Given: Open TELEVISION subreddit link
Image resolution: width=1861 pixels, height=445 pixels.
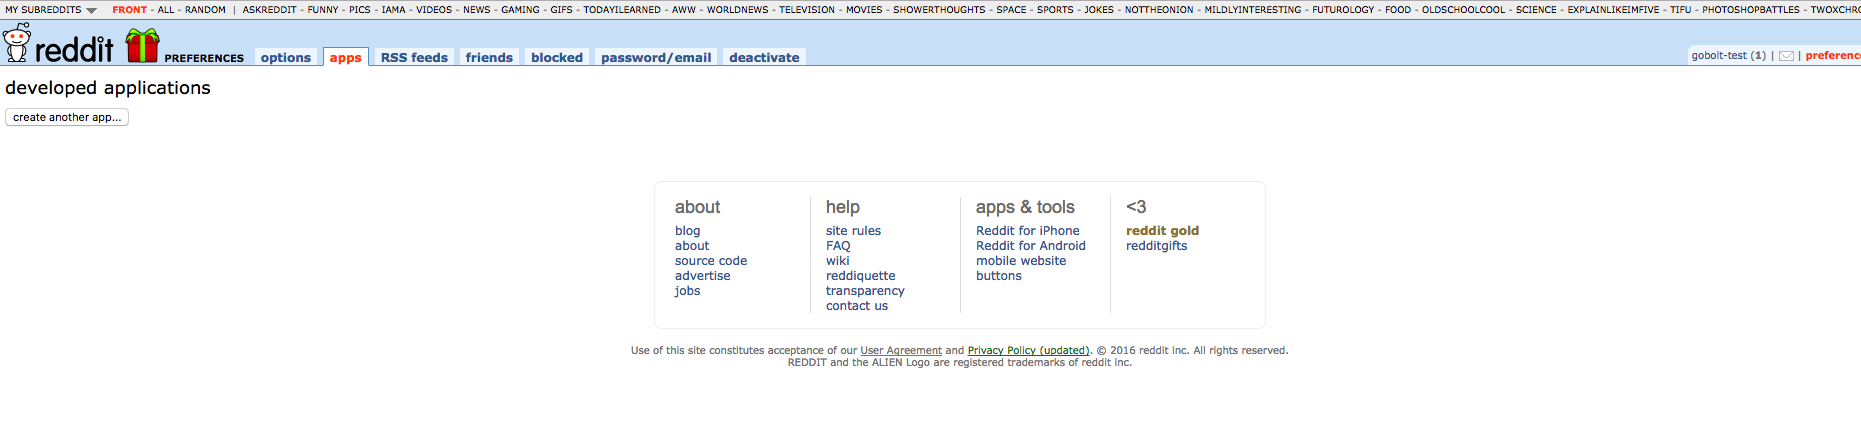Looking at the screenshot, I should (807, 10).
